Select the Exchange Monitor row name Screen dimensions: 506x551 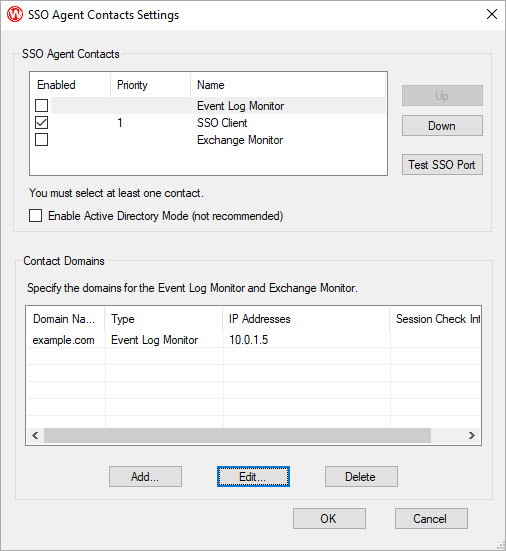240,140
